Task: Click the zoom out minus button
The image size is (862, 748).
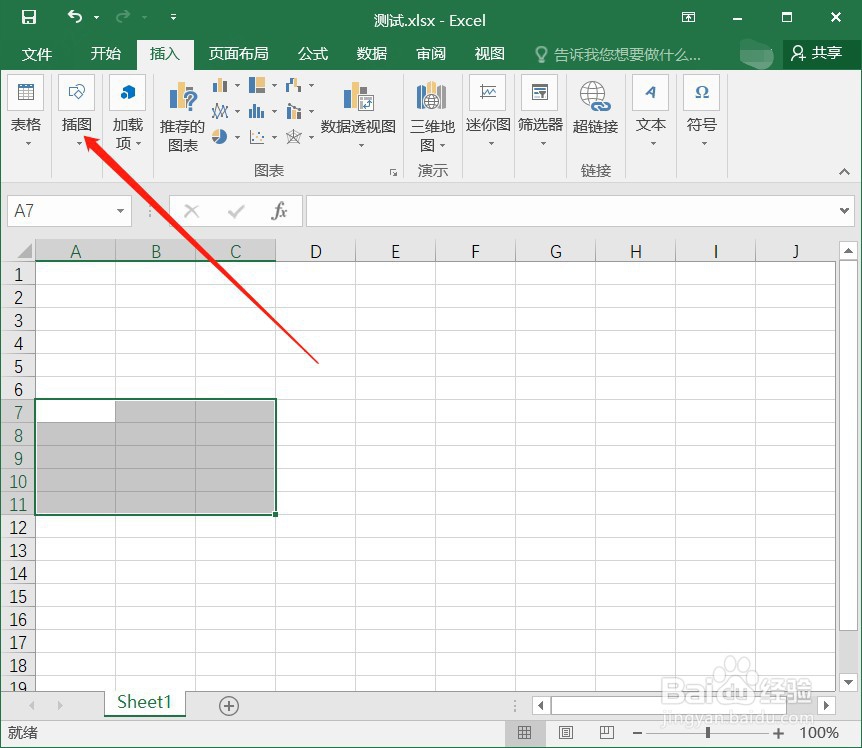Action: (x=638, y=733)
